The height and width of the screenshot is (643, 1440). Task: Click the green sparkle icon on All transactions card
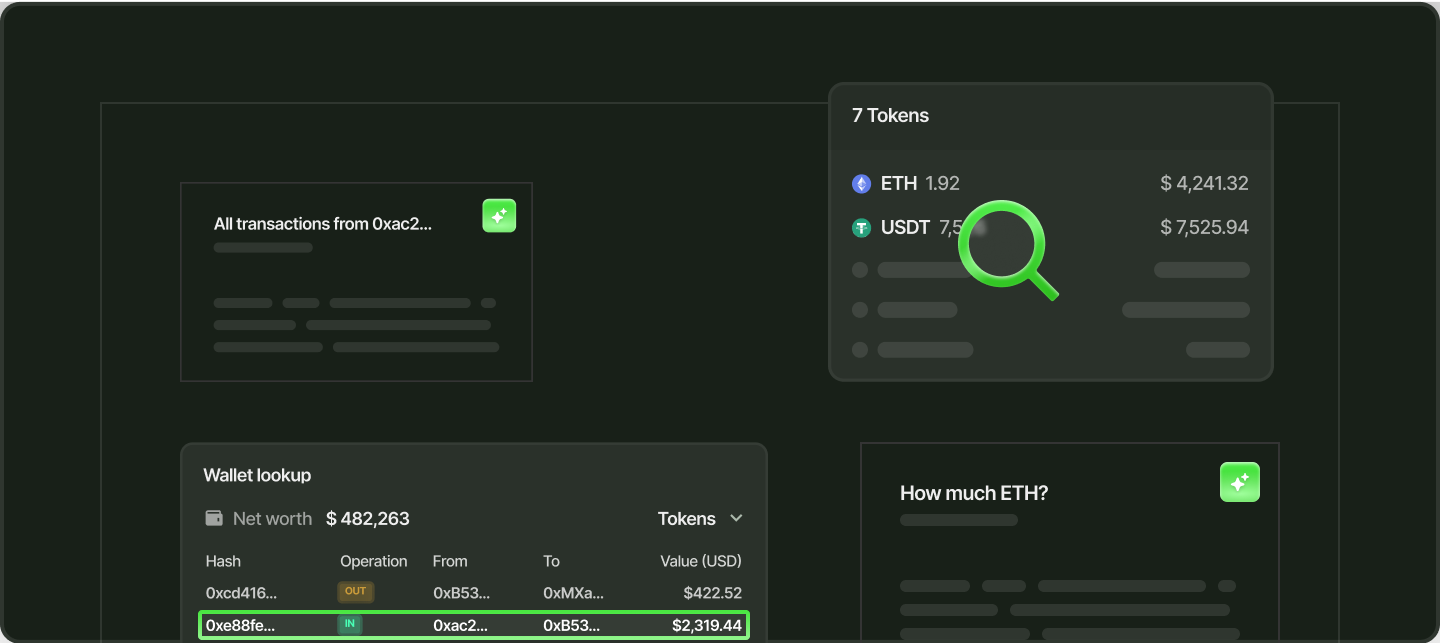click(499, 216)
